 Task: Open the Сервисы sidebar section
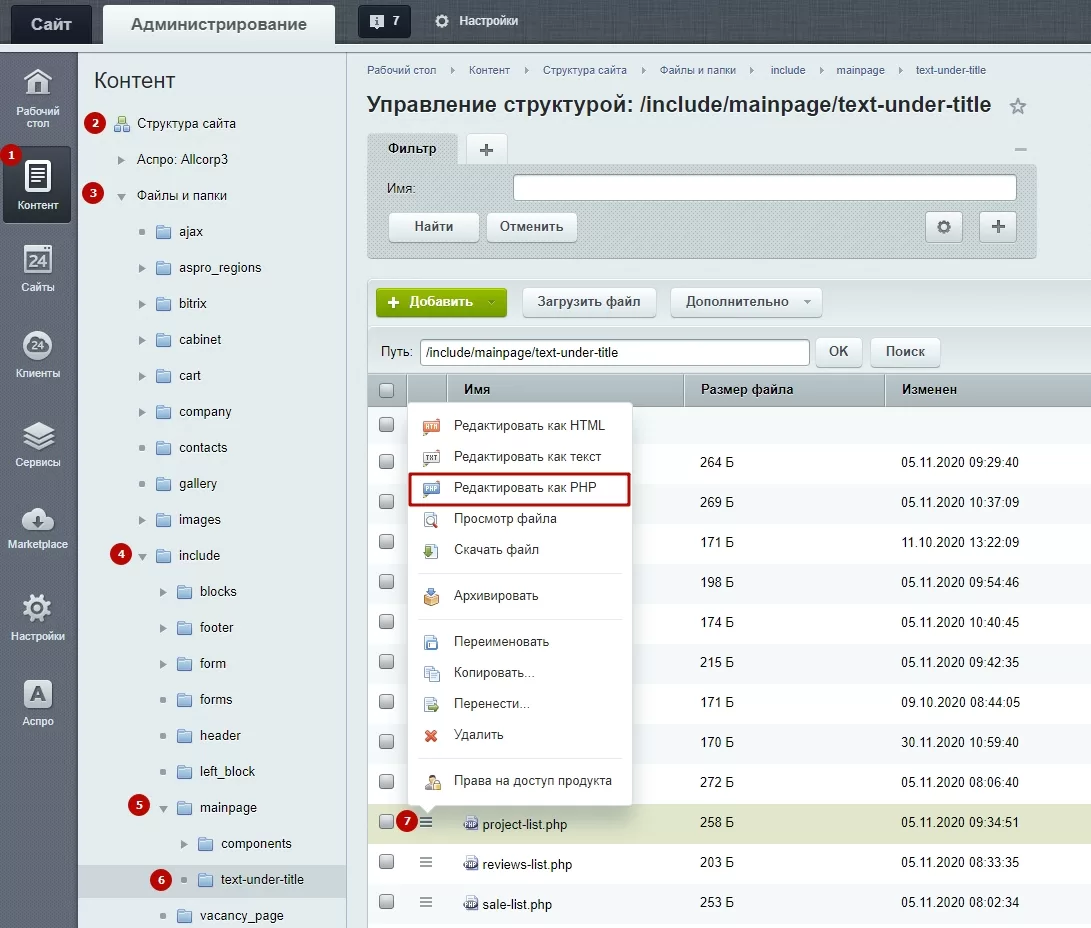[38, 445]
